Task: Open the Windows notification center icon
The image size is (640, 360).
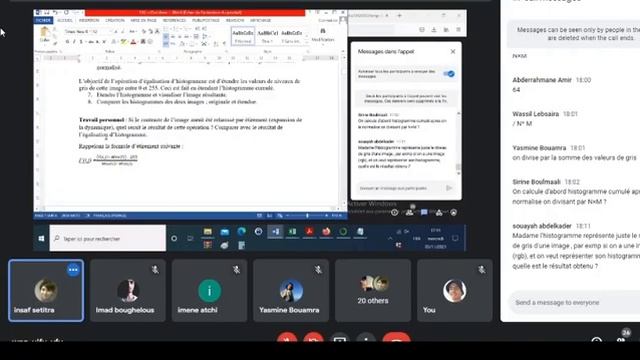Action: pos(455,238)
